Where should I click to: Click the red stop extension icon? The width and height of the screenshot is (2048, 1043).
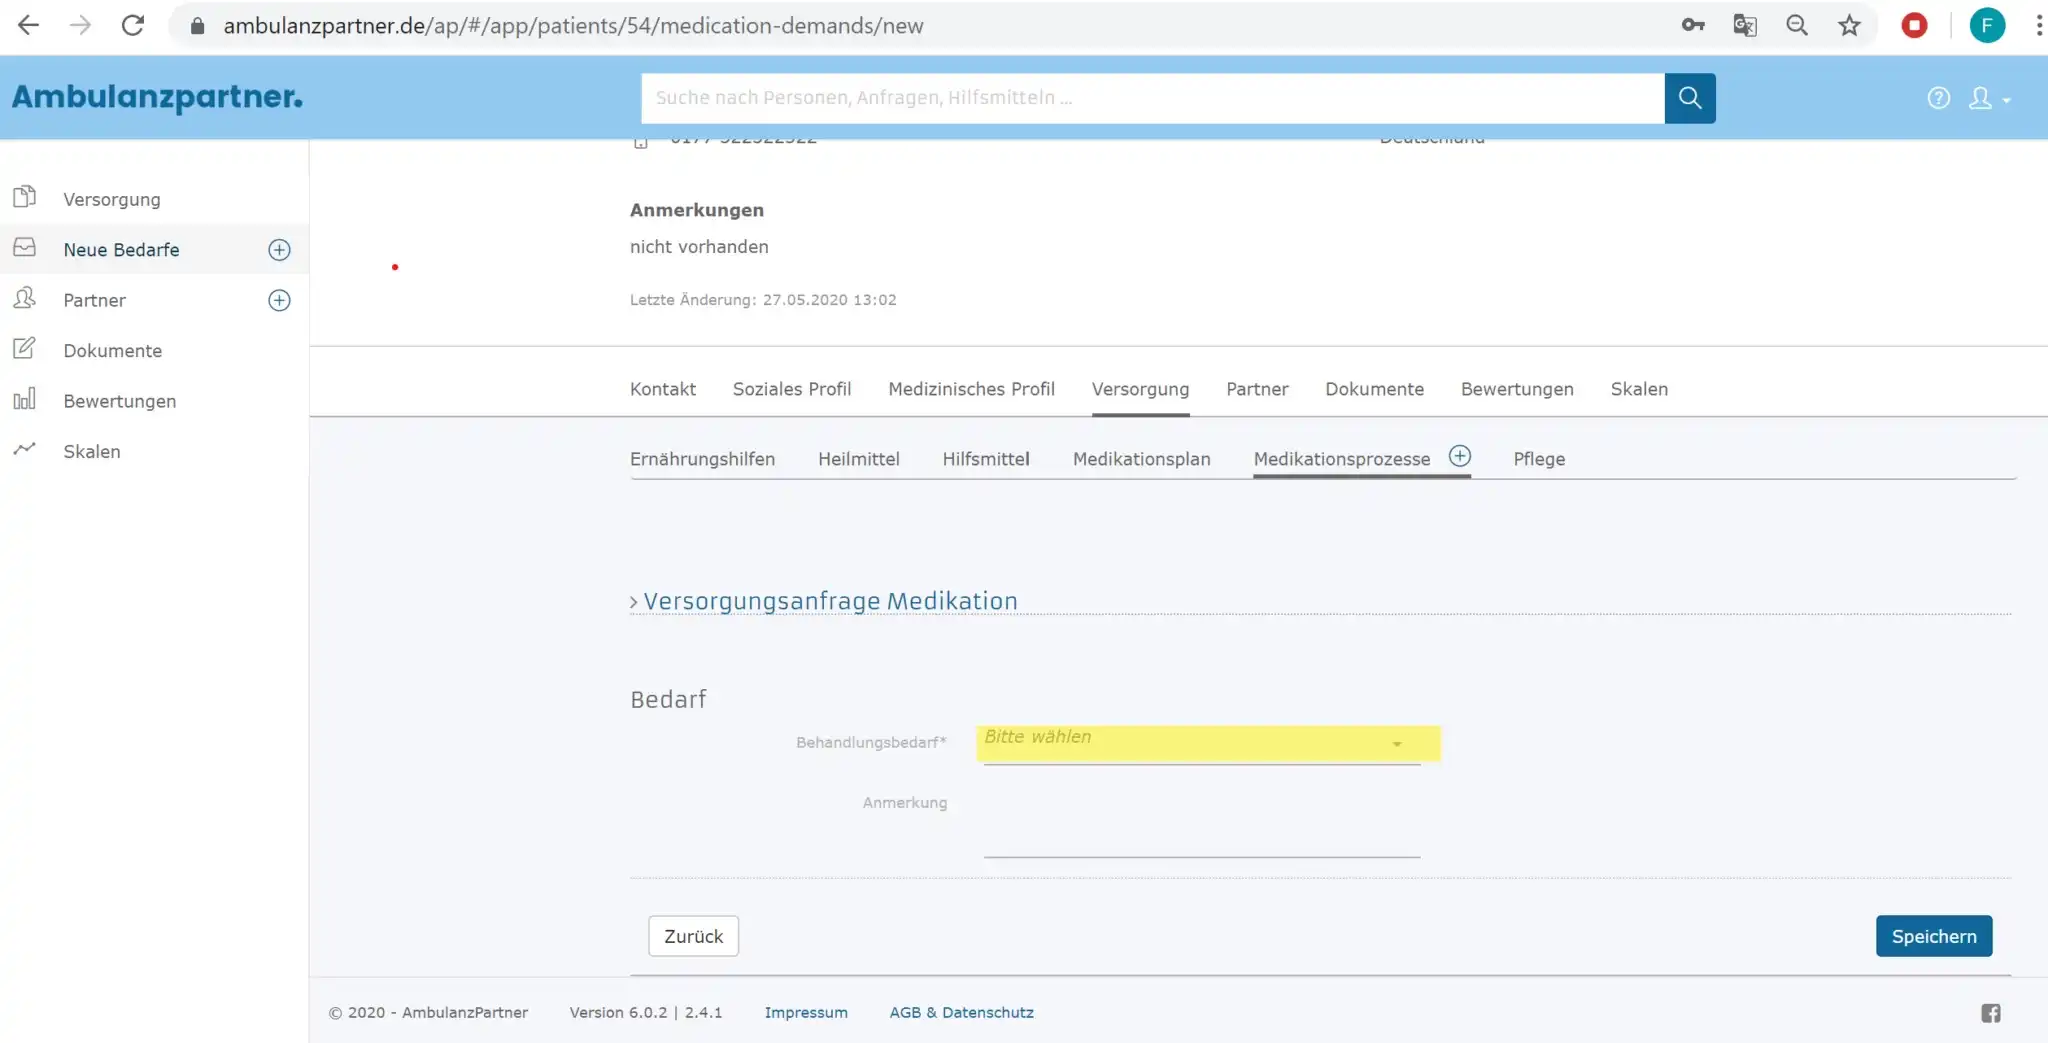tap(1914, 26)
